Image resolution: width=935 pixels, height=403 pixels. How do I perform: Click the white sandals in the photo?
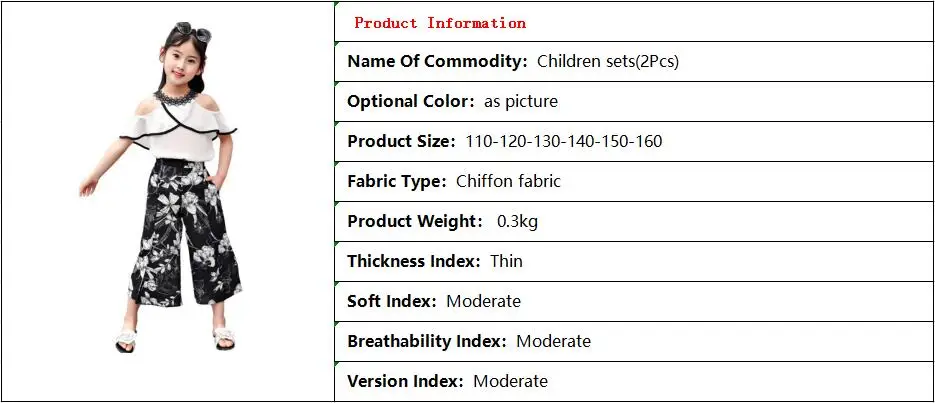coord(175,339)
